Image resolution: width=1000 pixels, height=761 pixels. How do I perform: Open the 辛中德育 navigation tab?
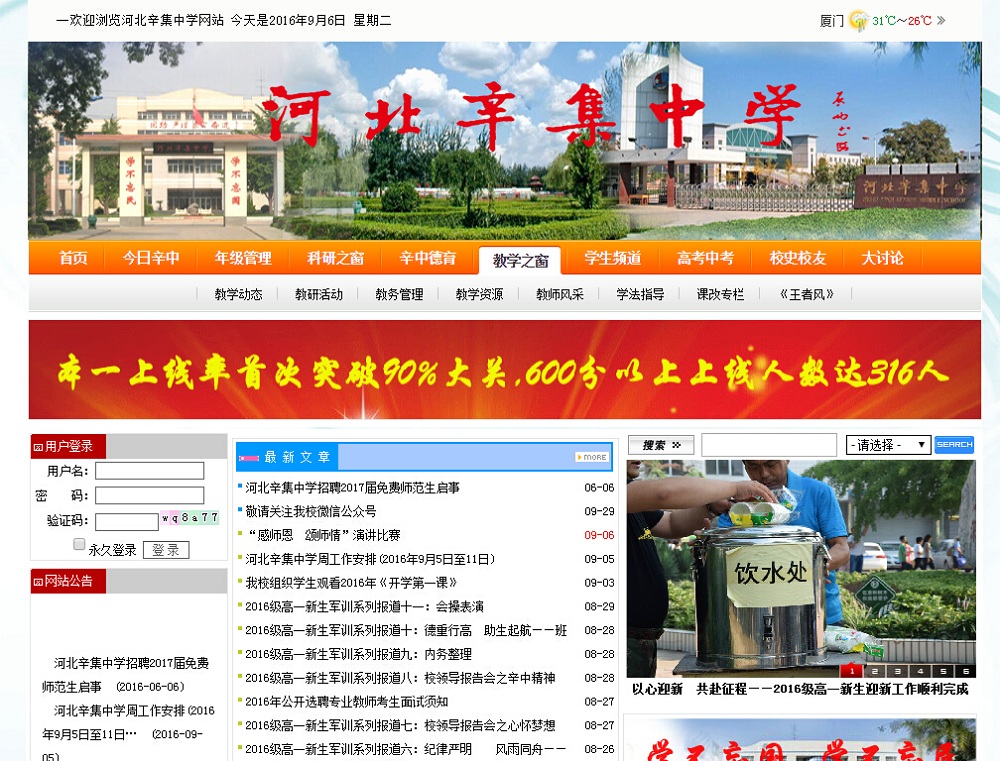point(428,258)
